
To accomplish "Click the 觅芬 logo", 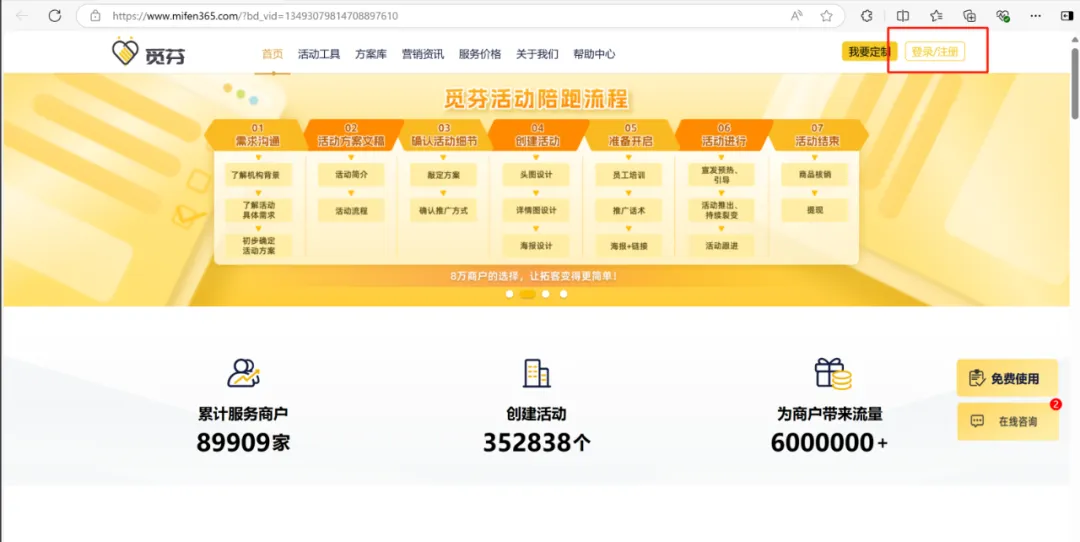I will click(148, 54).
